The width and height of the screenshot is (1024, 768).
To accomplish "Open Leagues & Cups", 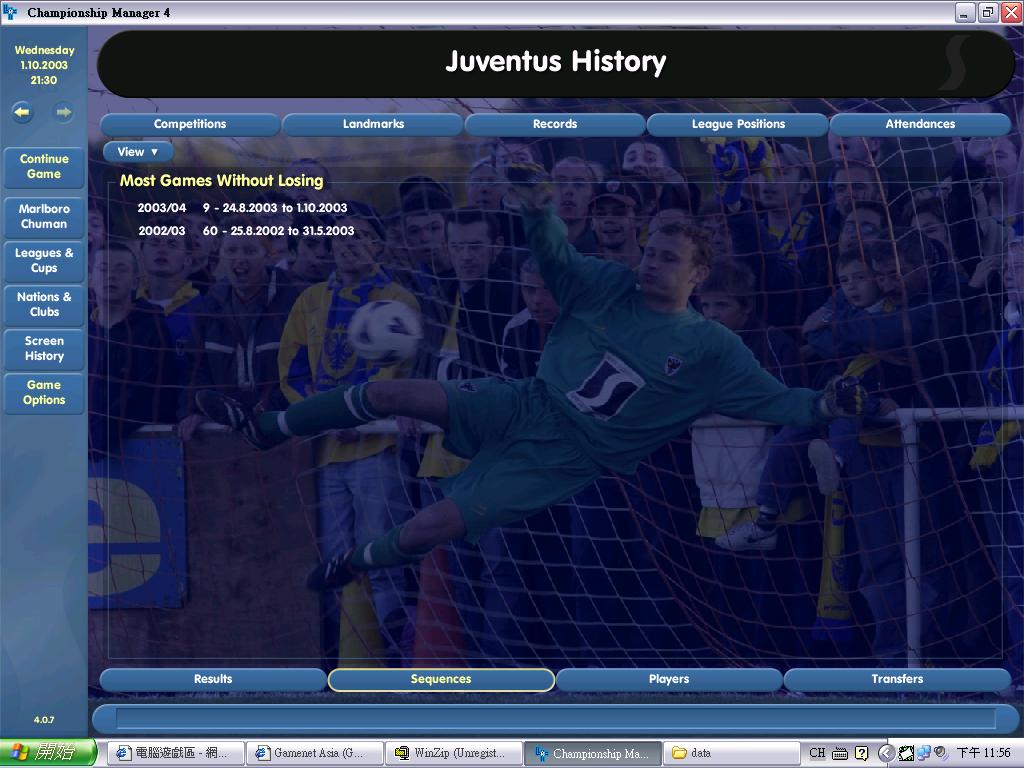I will point(44,261).
